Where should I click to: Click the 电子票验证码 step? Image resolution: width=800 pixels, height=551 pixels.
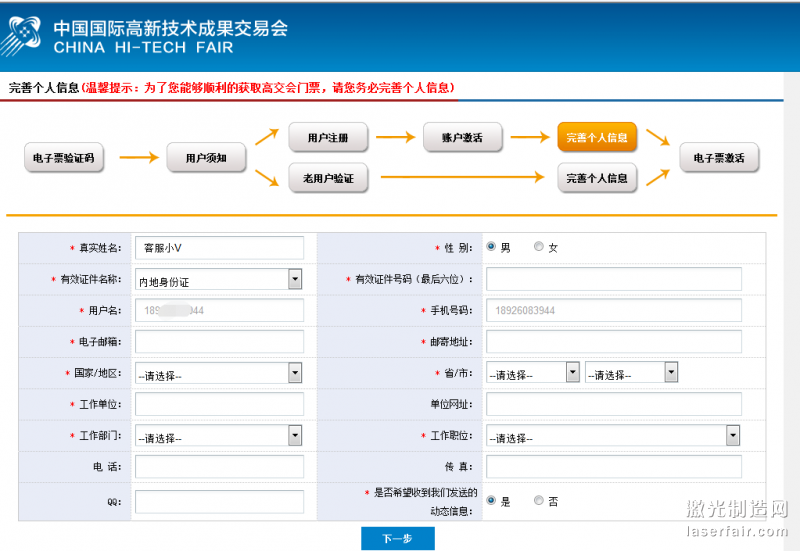pos(63,158)
